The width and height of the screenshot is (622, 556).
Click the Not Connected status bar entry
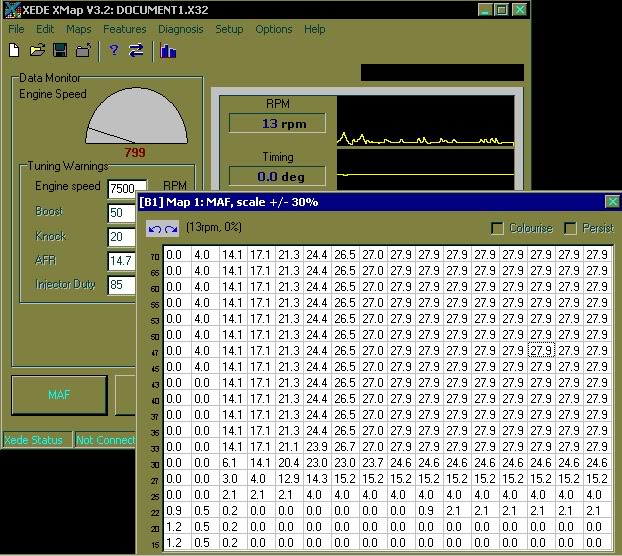pos(106,440)
